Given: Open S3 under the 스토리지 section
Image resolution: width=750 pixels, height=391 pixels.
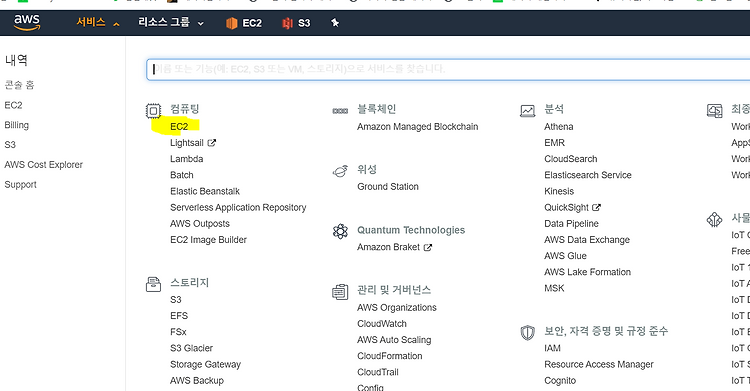Looking at the screenshot, I should click(176, 300).
